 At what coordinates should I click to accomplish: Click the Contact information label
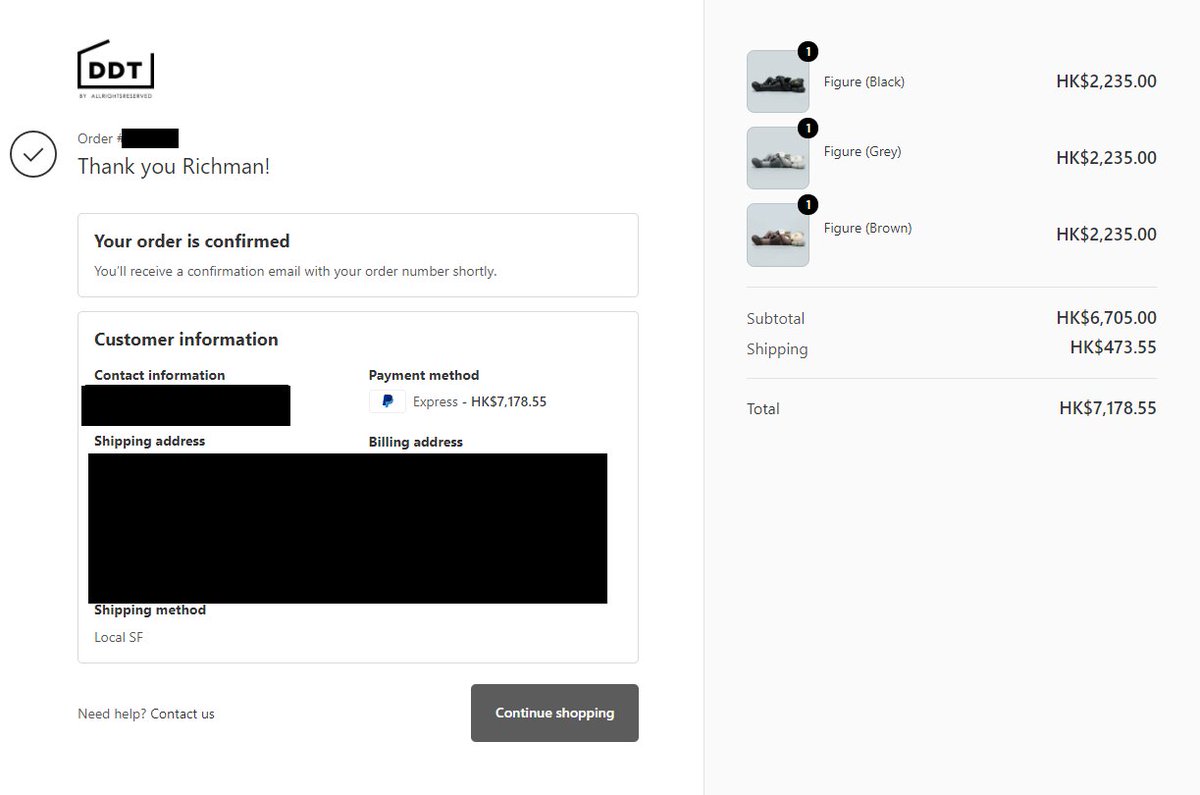(160, 376)
